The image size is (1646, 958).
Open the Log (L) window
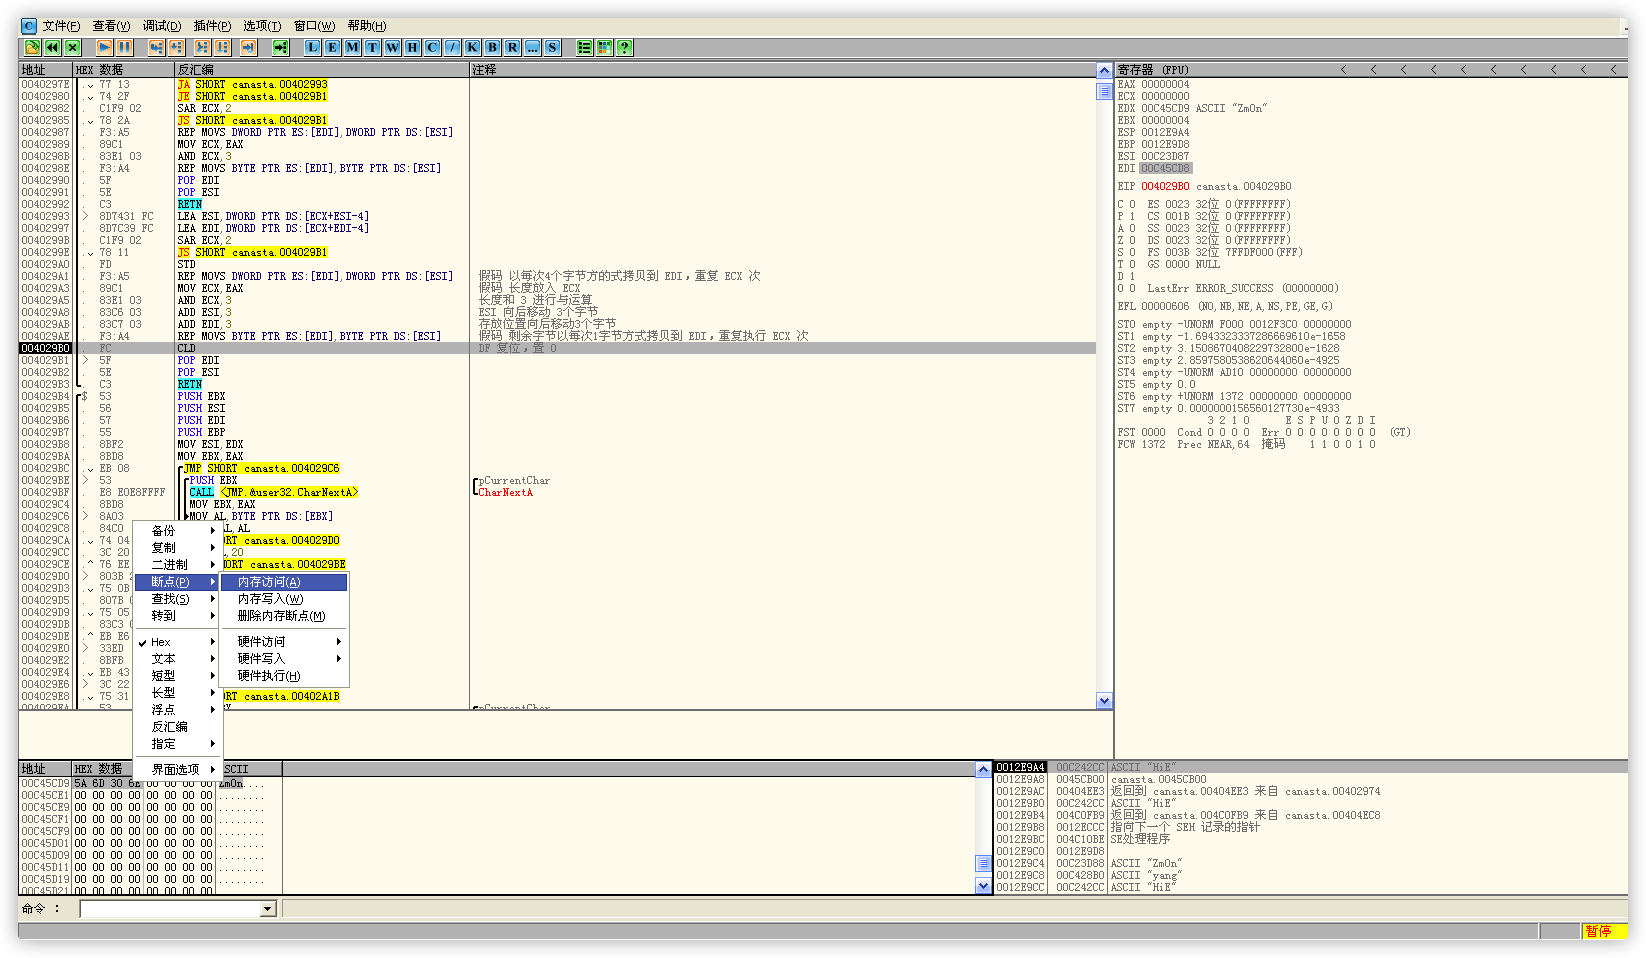(312, 47)
